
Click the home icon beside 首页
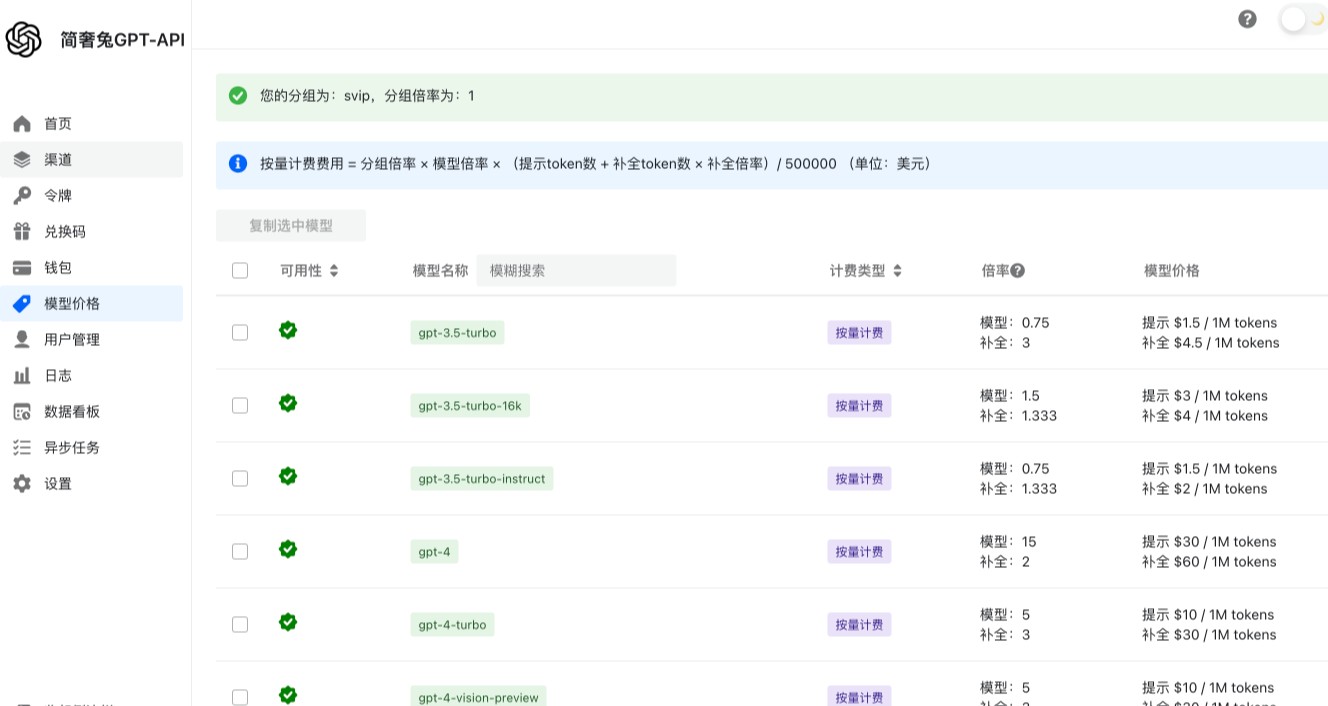pyautogui.click(x=22, y=124)
